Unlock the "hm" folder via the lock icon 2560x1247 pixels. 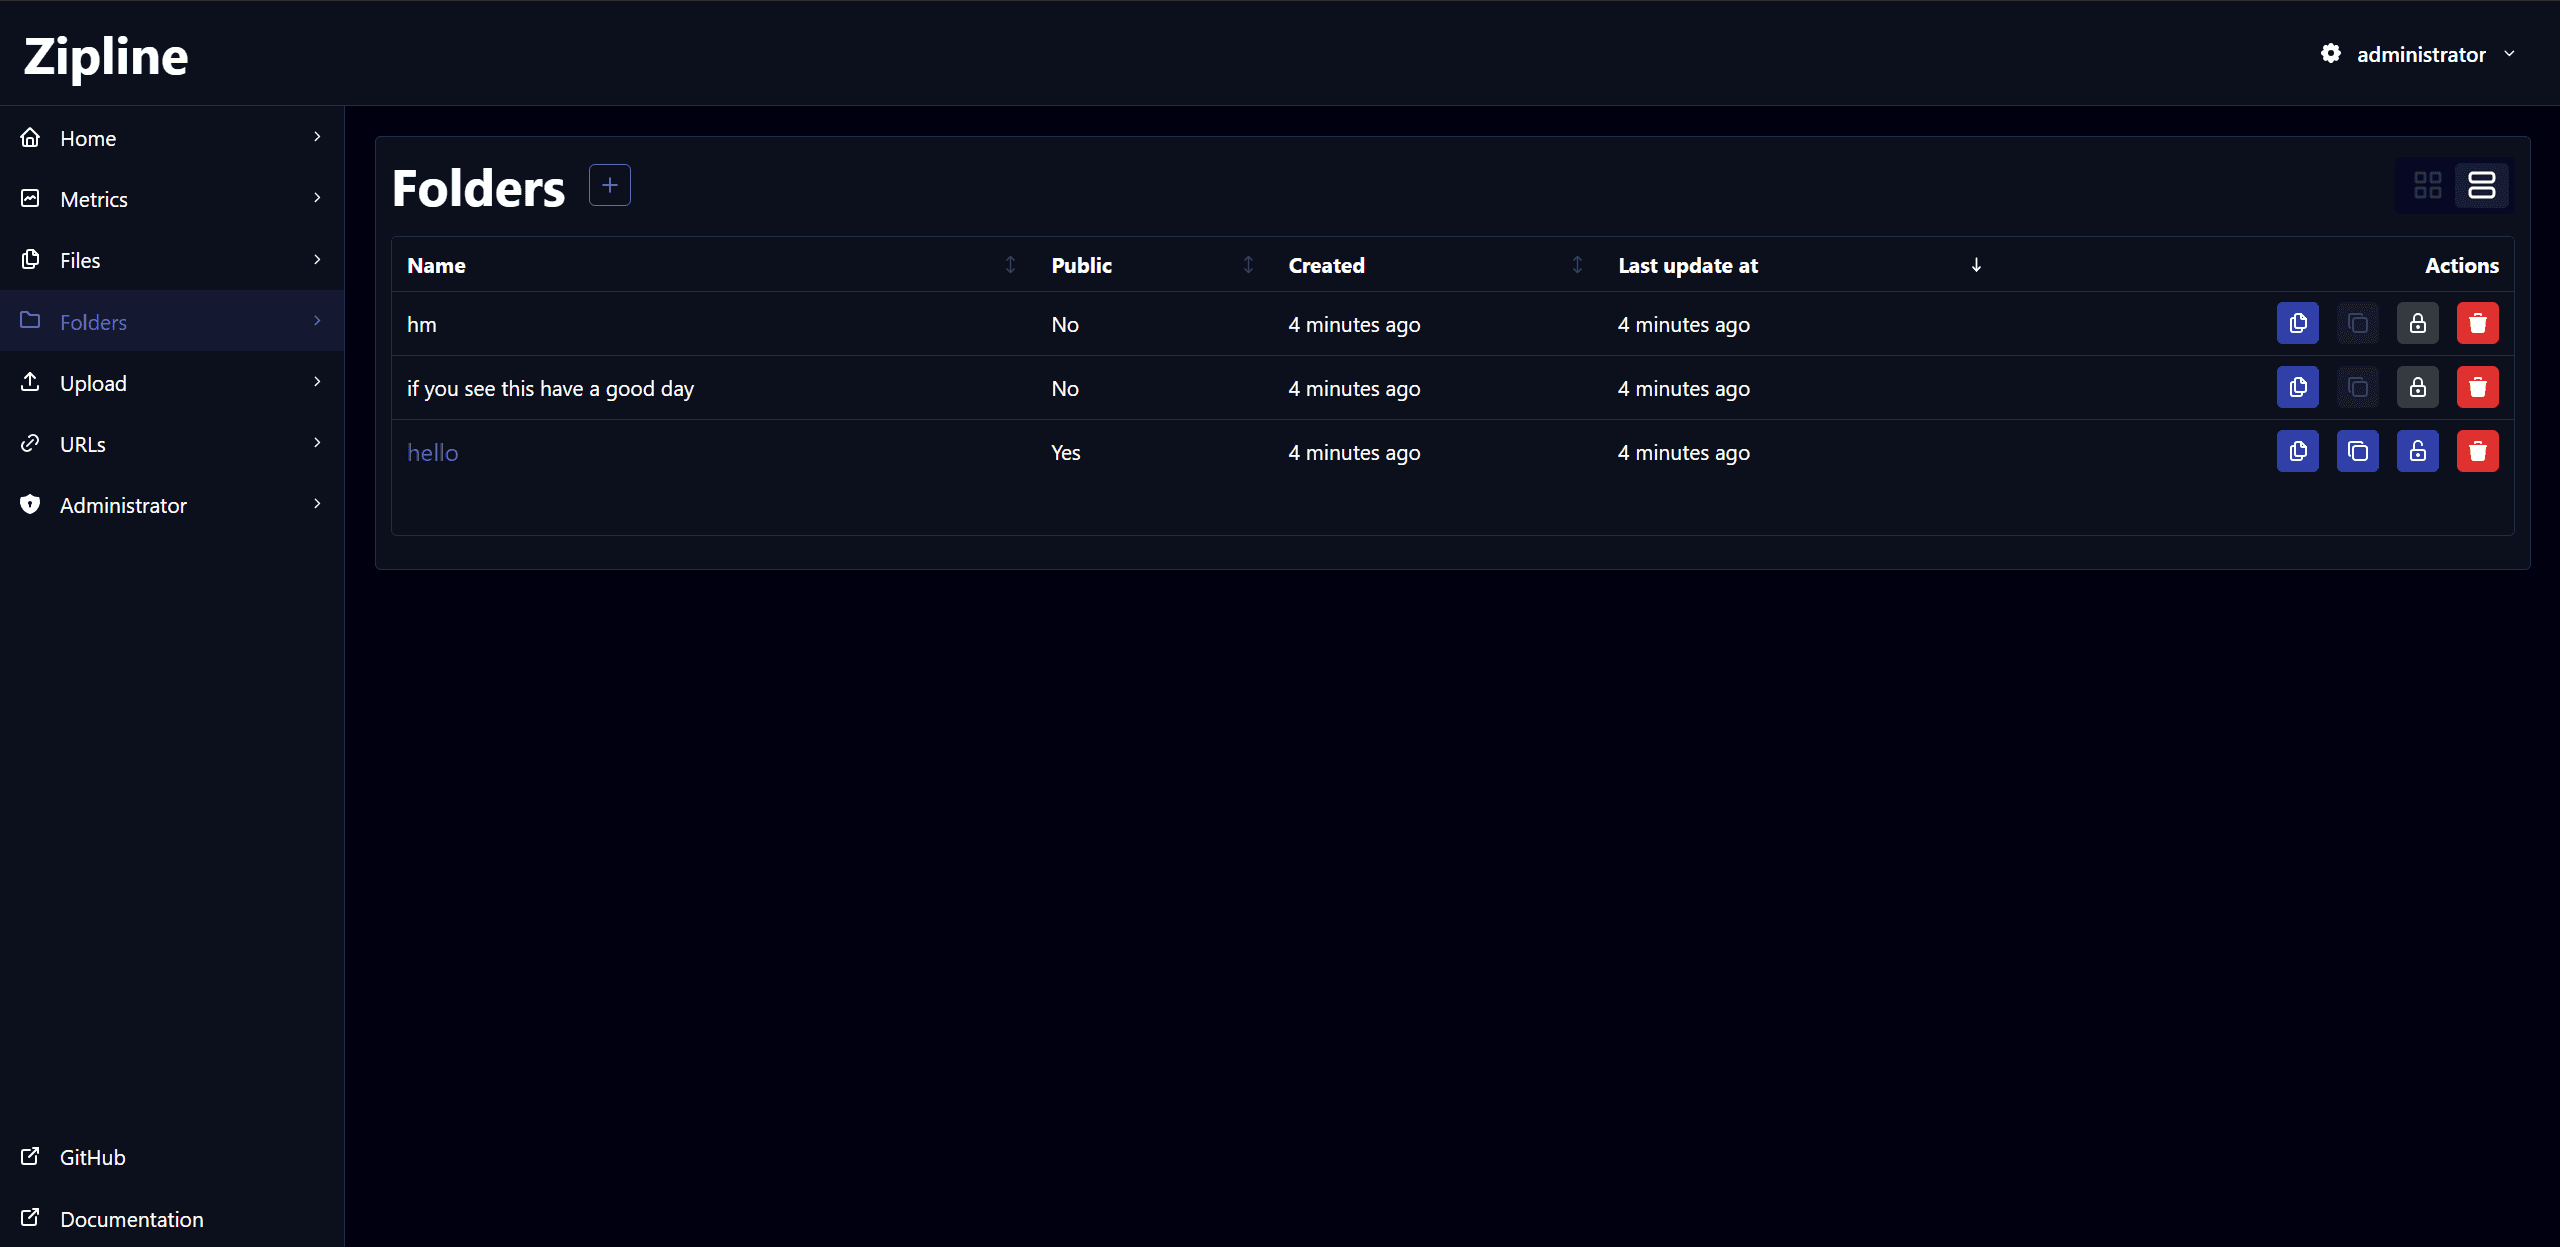pyautogui.click(x=2417, y=323)
